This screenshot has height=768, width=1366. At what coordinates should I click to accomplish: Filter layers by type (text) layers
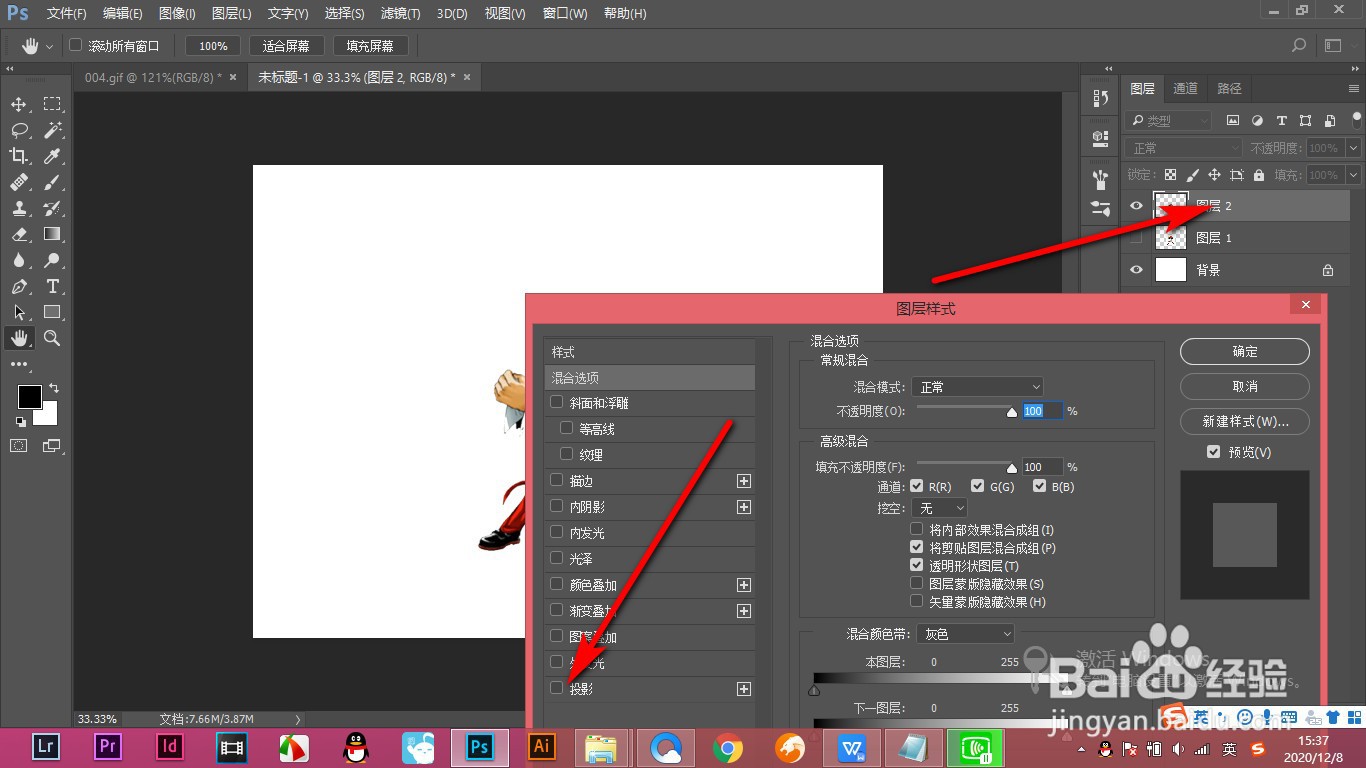click(1281, 120)
